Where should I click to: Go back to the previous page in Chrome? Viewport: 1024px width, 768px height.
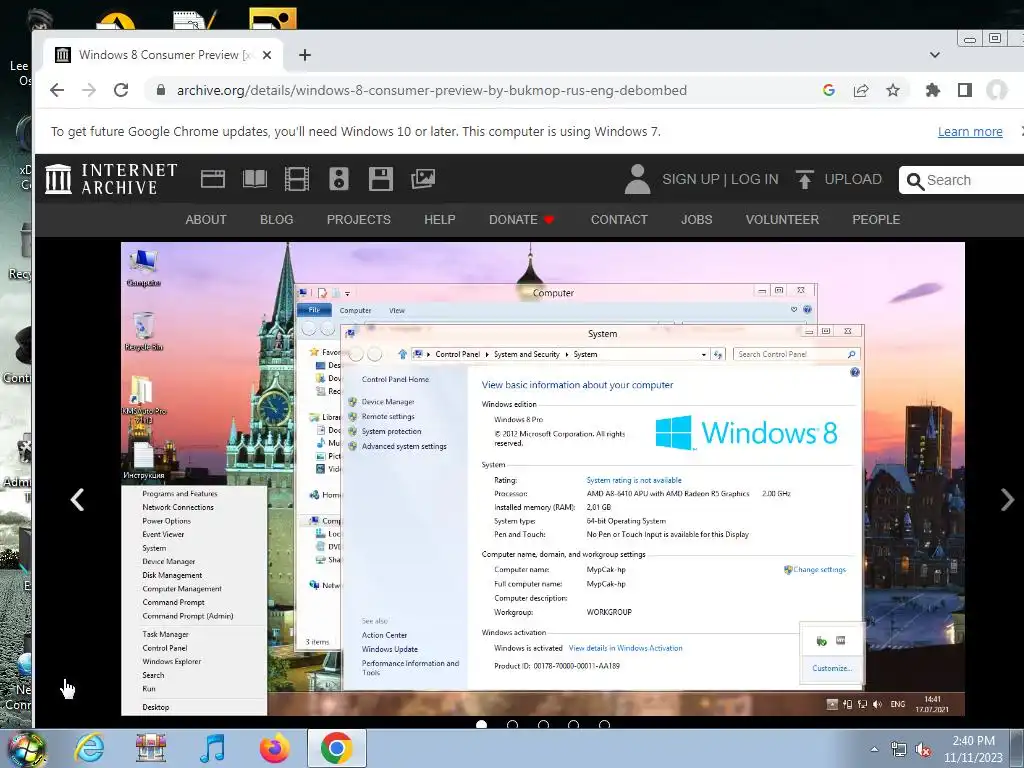57,90
